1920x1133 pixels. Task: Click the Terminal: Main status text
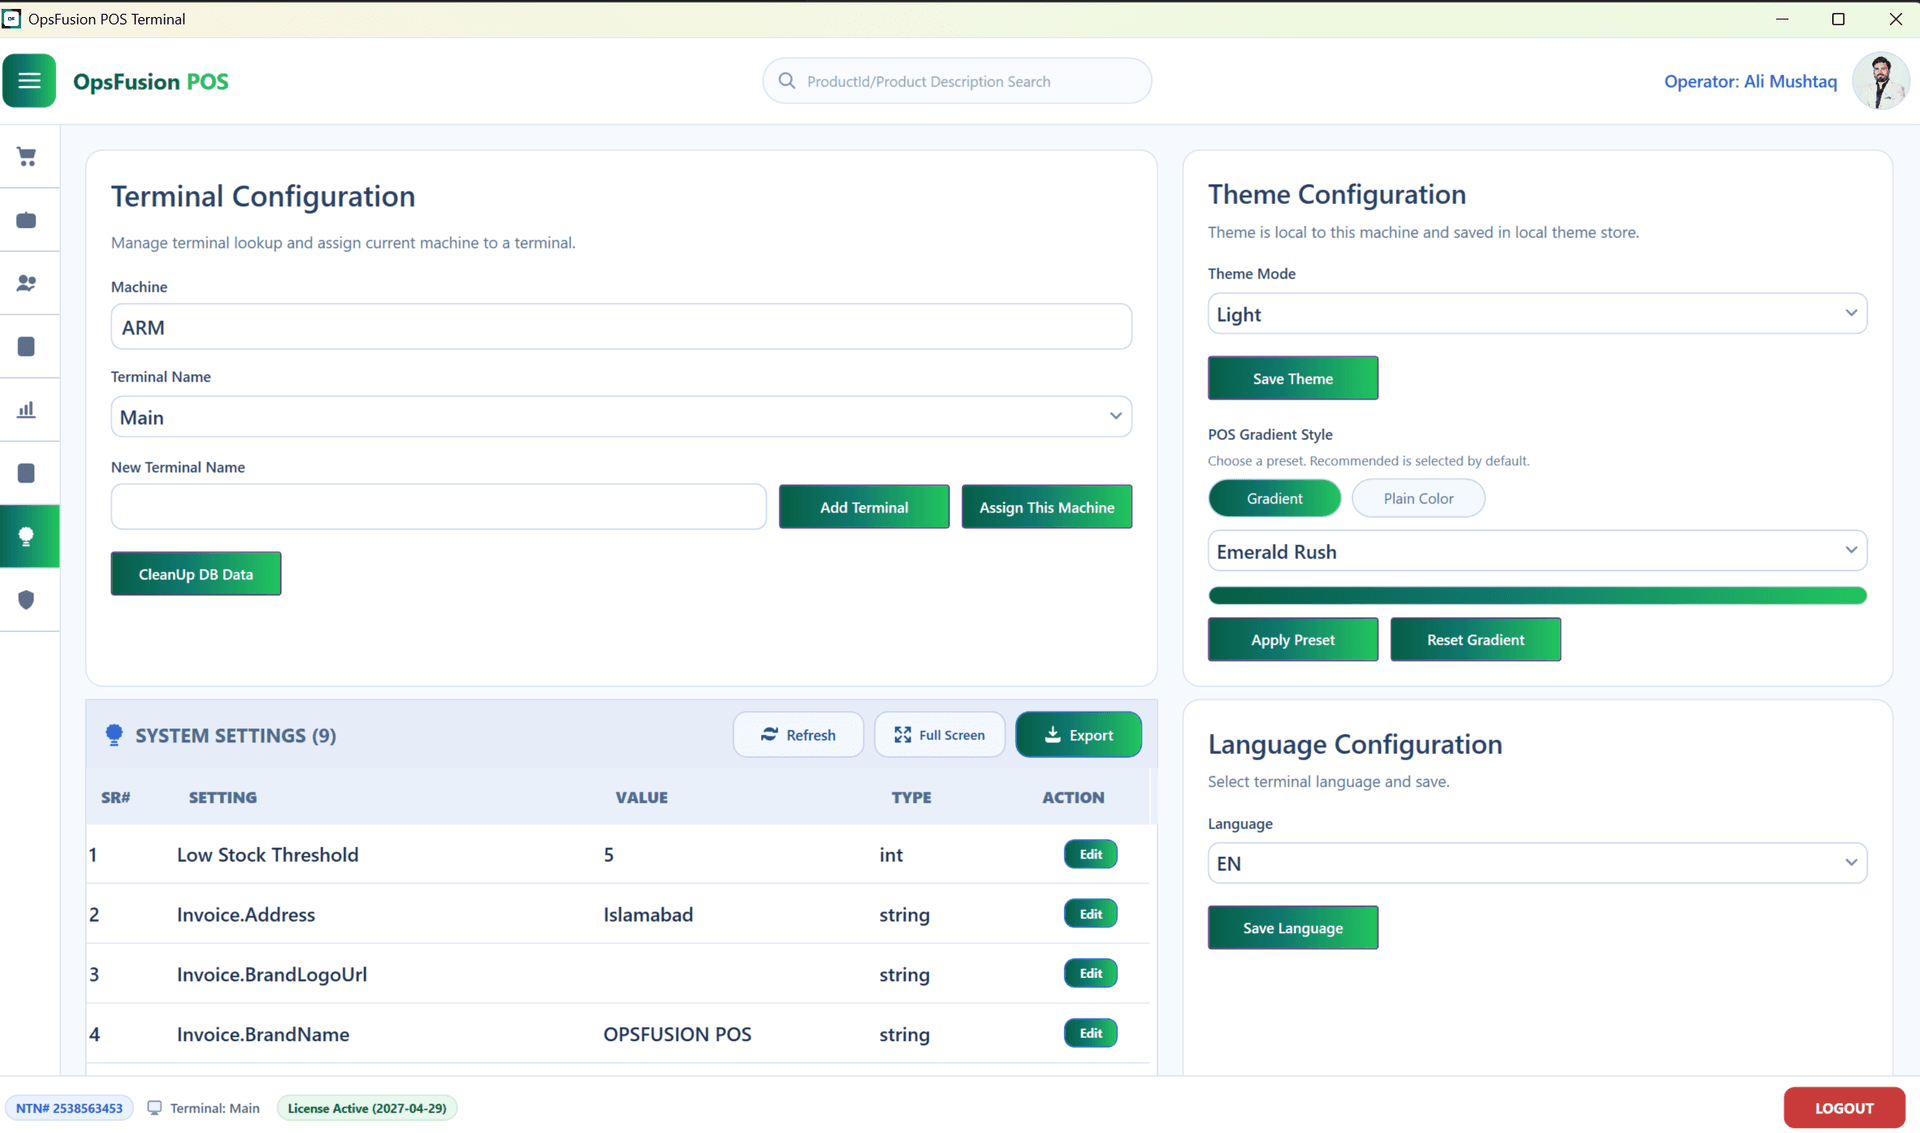(x=215, y=1108)
